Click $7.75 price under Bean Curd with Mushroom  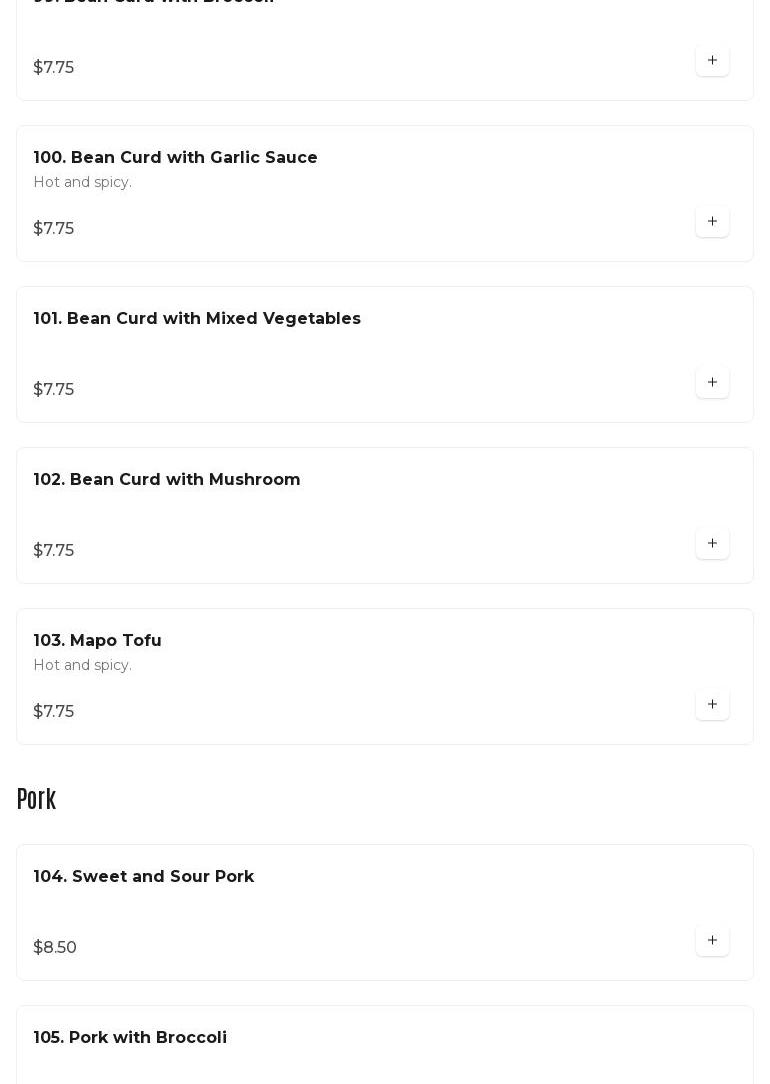[54, 550]
